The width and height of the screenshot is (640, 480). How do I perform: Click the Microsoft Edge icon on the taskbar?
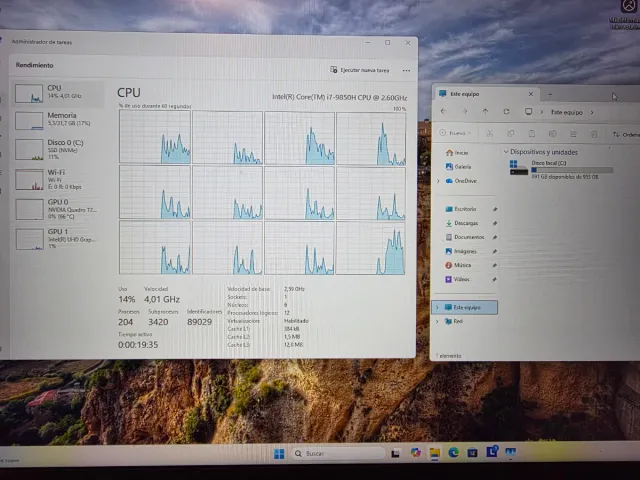(x=453, y=453)
